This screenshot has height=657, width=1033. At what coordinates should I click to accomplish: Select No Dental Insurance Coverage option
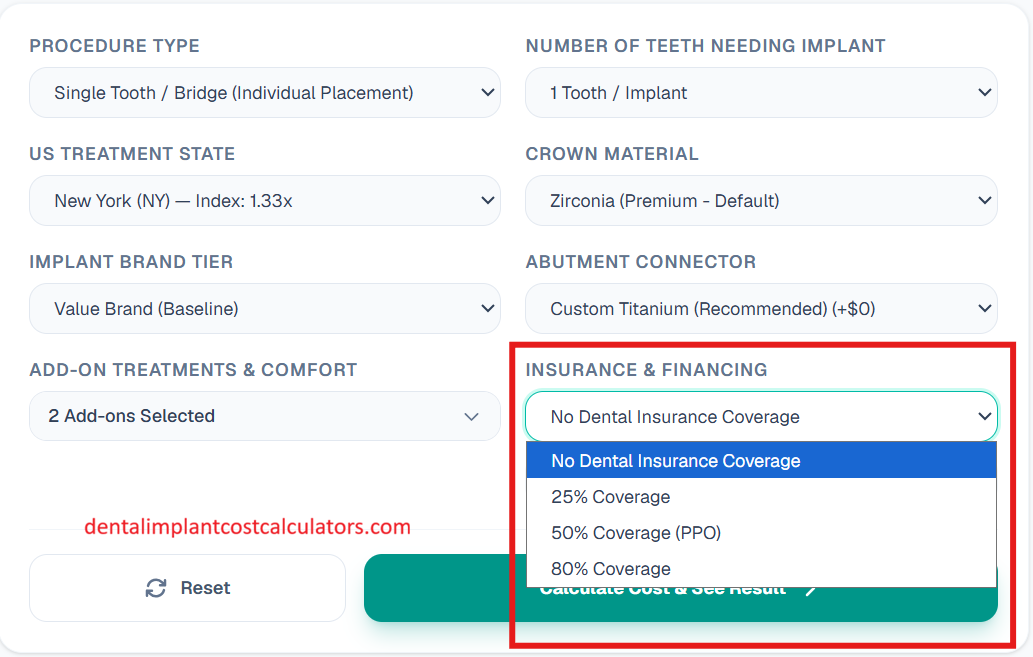coord(761,461)
